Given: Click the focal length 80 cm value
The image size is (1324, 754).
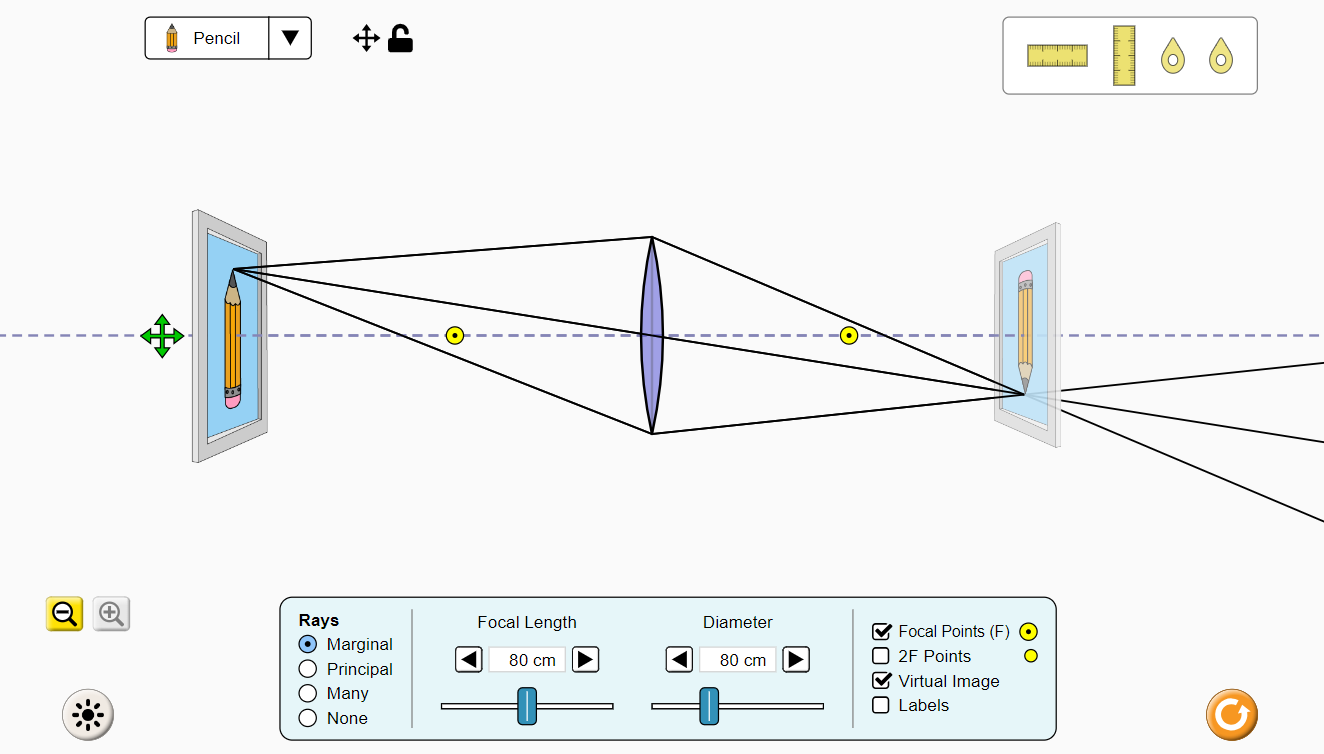Looking at the screenshot, I should (527, 660).
